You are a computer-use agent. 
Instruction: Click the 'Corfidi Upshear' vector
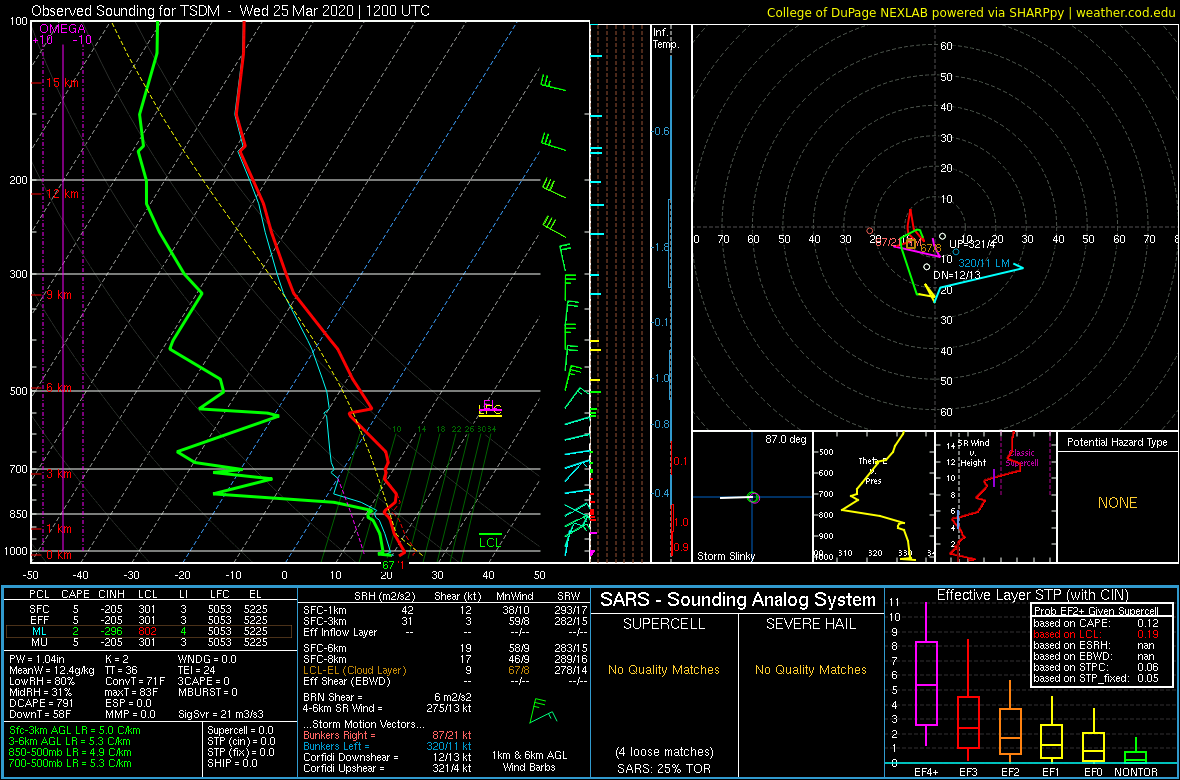(387, 768)
